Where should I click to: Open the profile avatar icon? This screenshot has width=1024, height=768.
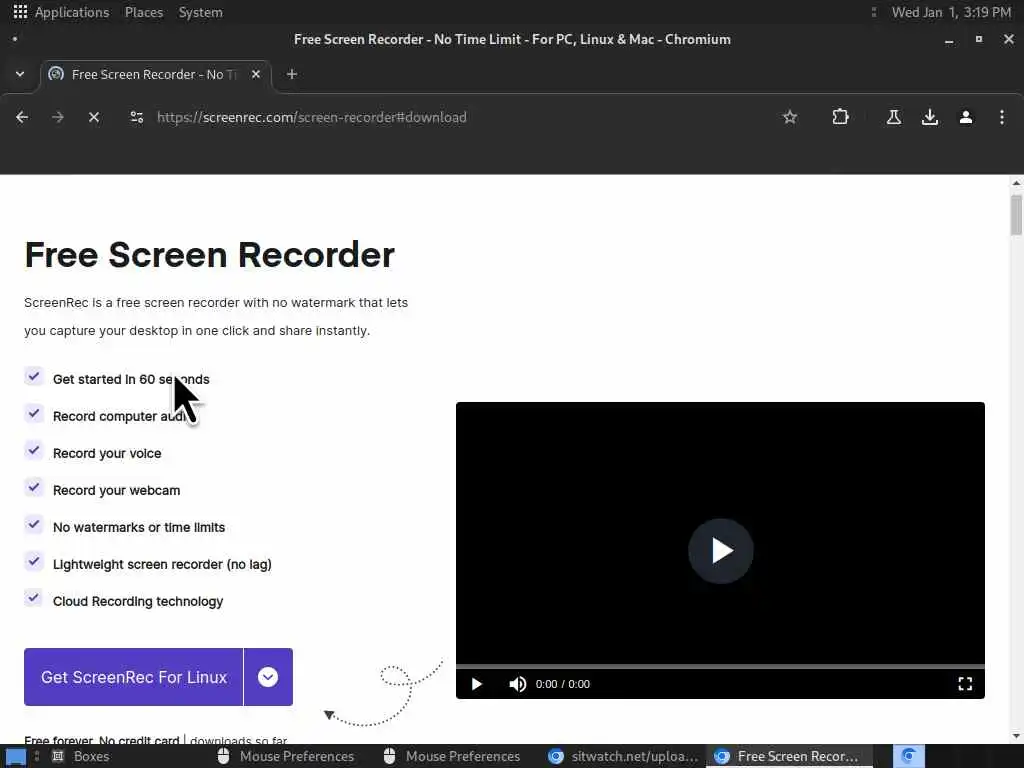pos(966,118)
